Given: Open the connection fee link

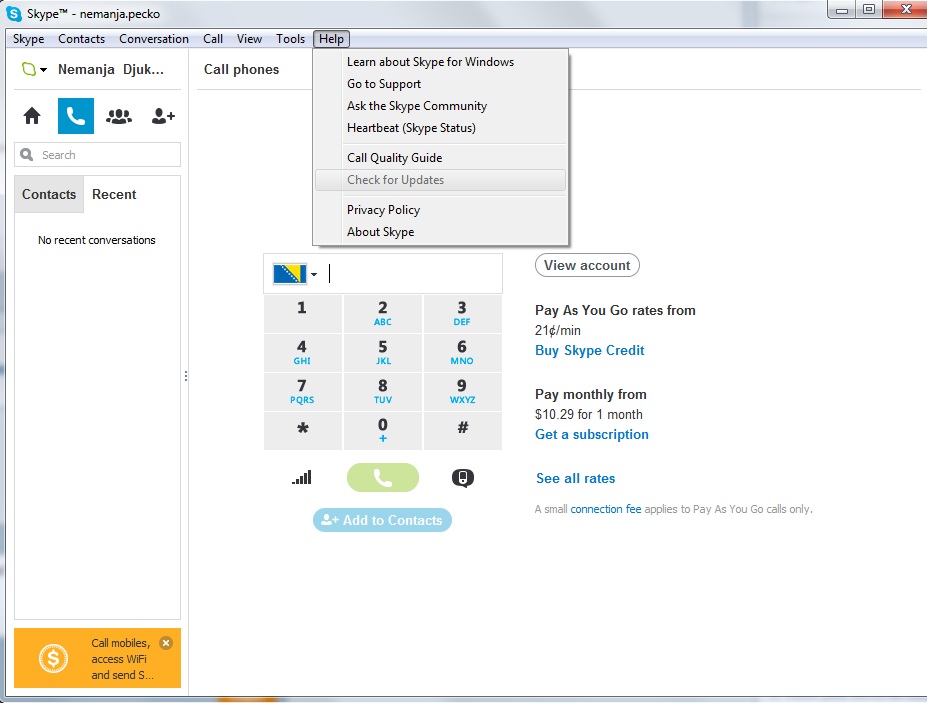Looking at the screenshot, I should tap(605, 509).
